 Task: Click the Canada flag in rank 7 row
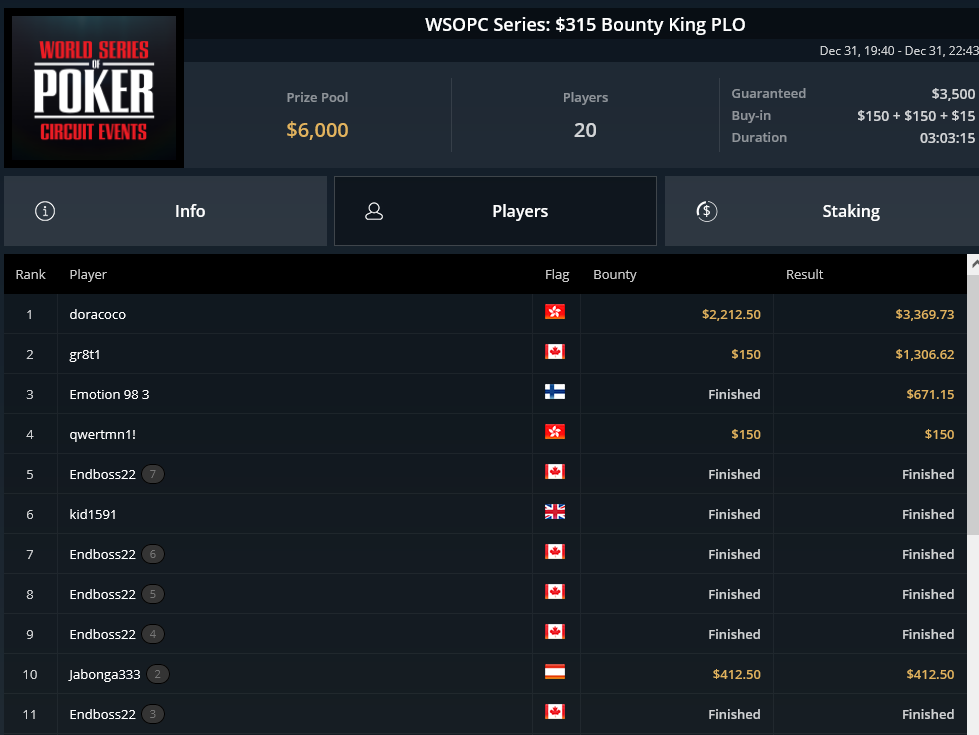(x=554, y=551)
